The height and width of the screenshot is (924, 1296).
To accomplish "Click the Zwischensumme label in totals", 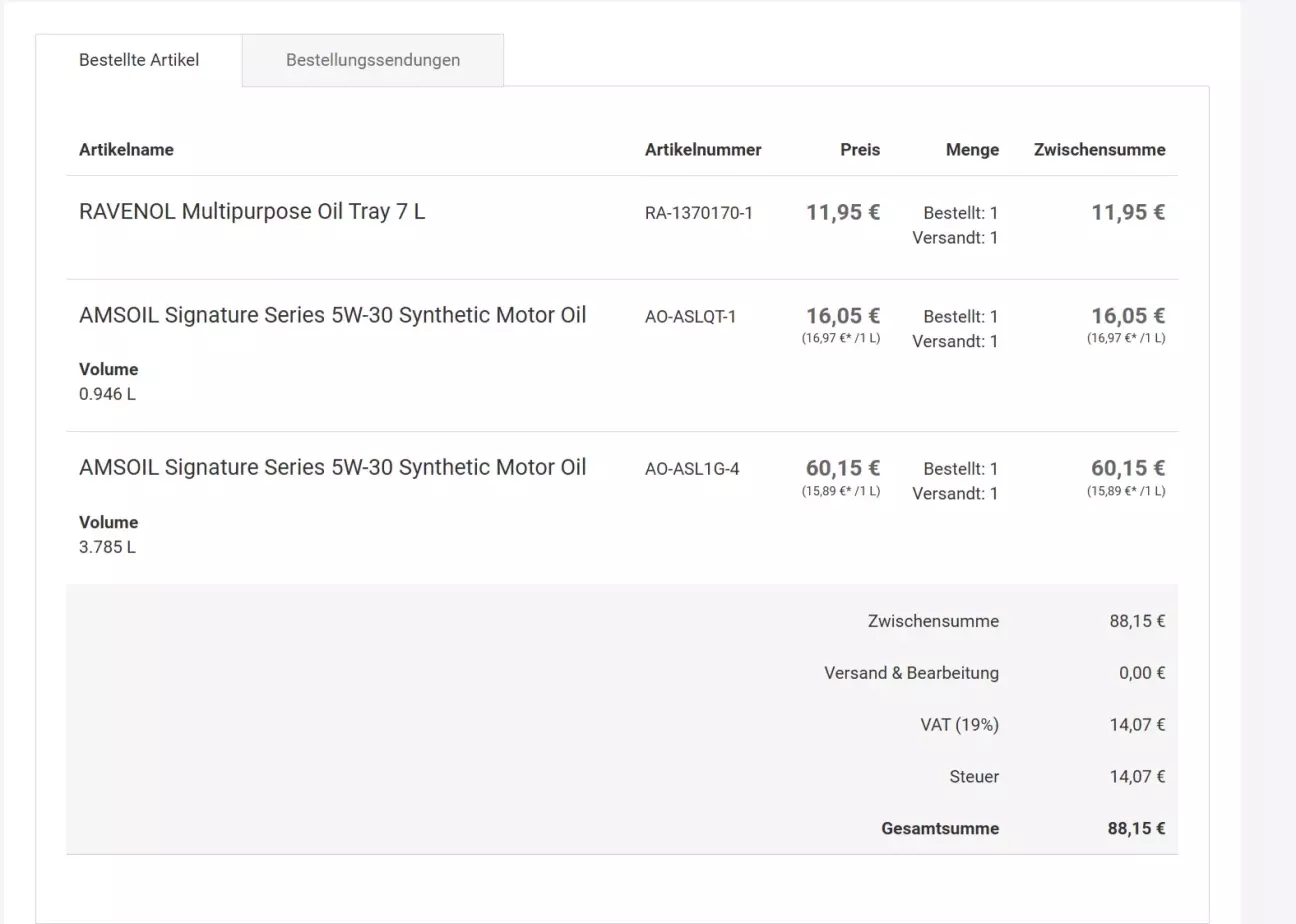I will [933, 621].
